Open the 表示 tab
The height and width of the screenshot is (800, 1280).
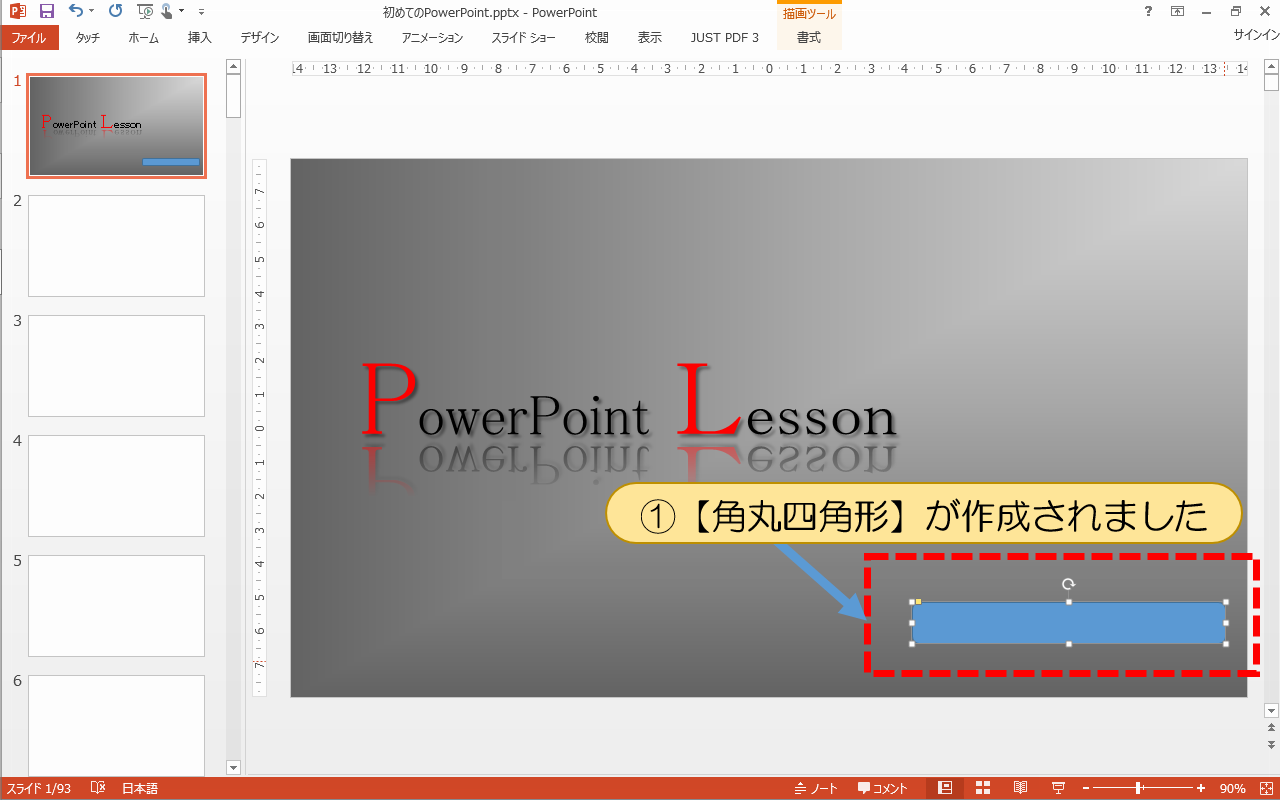[x=650, y=38]
